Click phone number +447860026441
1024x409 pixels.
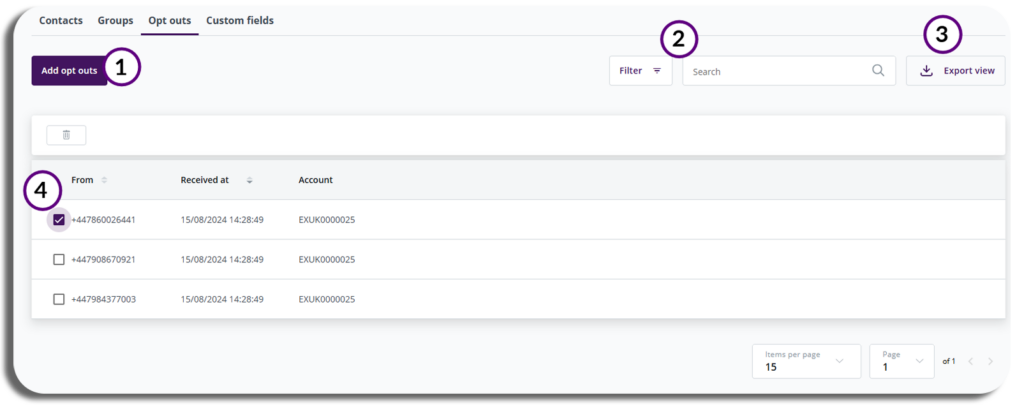point(103,220)
